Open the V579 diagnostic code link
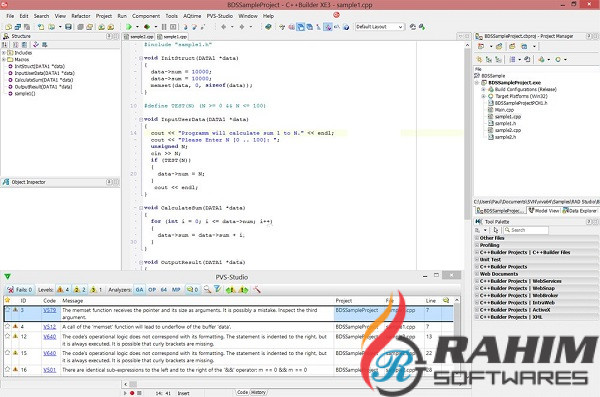600x397 pixels. coord(49,310)
